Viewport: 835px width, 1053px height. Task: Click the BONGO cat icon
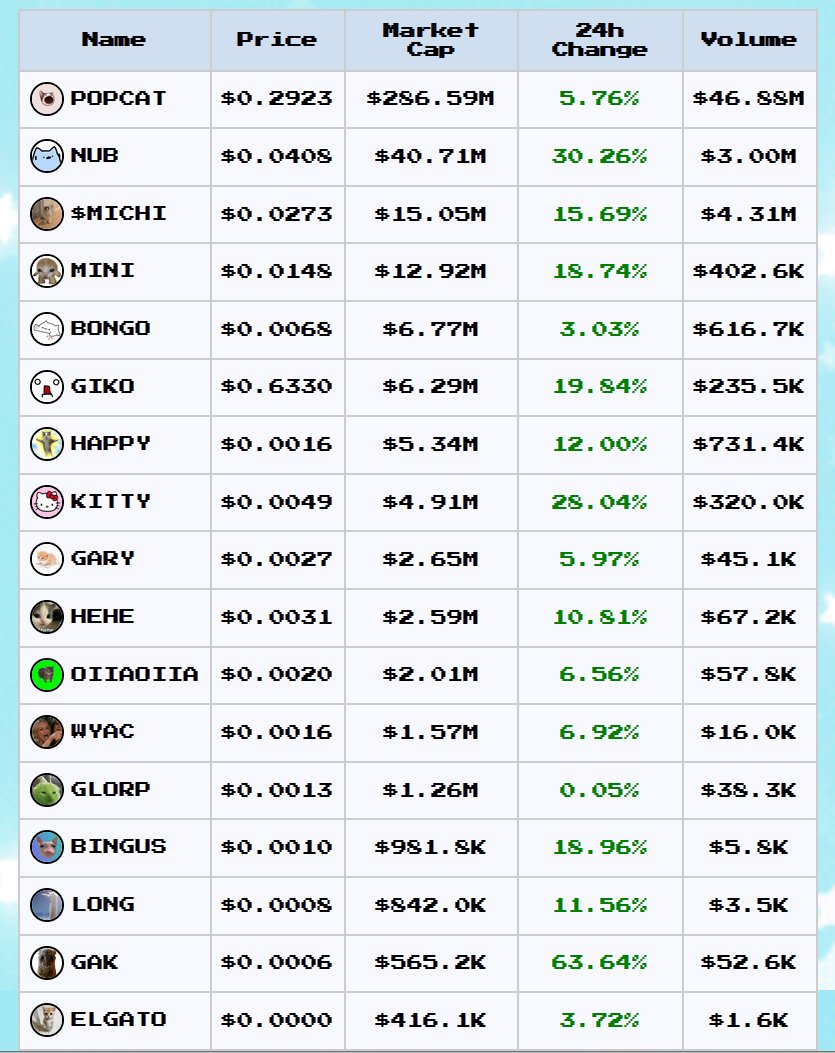pos(46,329)
